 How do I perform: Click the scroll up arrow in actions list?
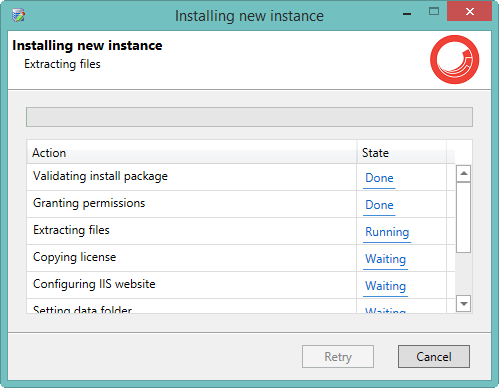click(x=463, y=173)
